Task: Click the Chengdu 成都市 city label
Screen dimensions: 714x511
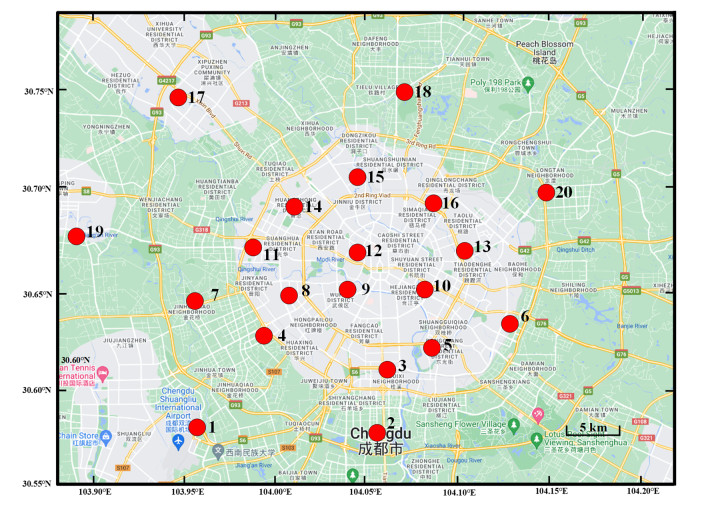Action: 377,442
